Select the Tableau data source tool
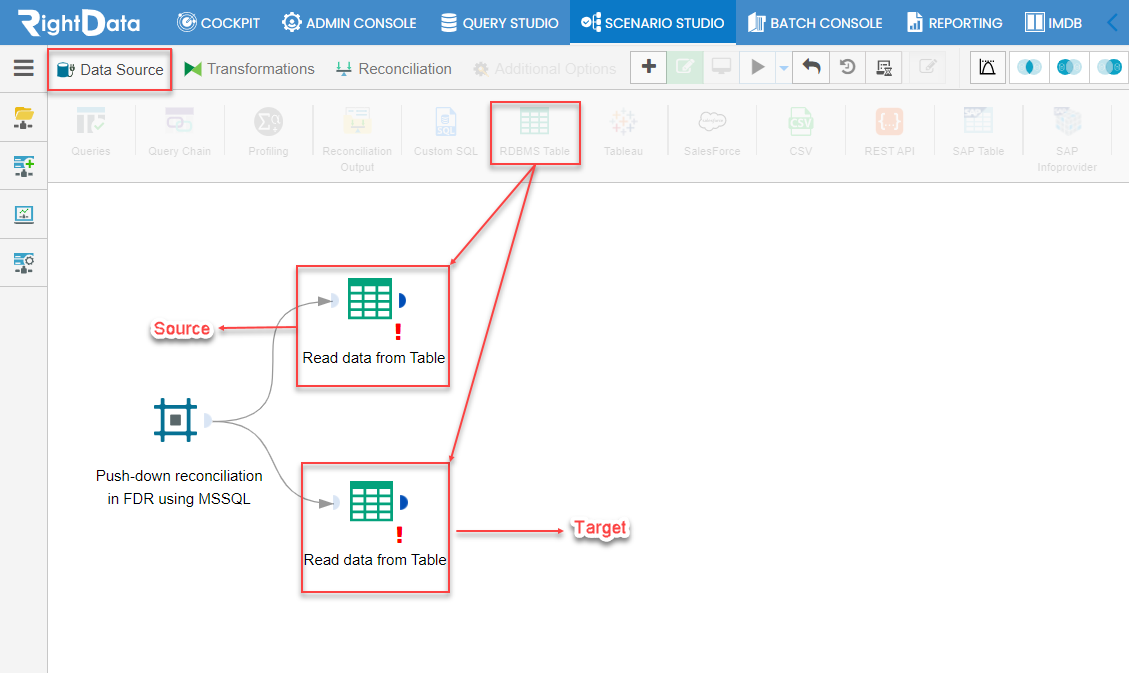Viewport: 1129px width, 673px height. coord(623,132)
